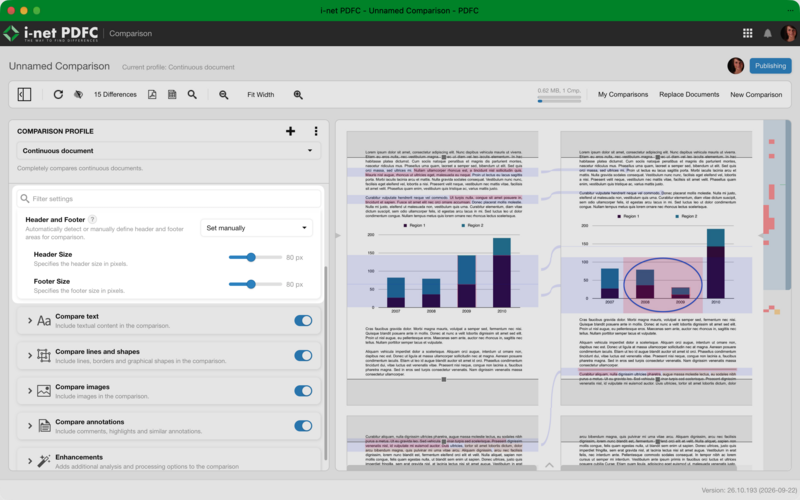Click the Compare lines and shapes icon
Screen dimensions: 800x500
(x=44, y=356)
